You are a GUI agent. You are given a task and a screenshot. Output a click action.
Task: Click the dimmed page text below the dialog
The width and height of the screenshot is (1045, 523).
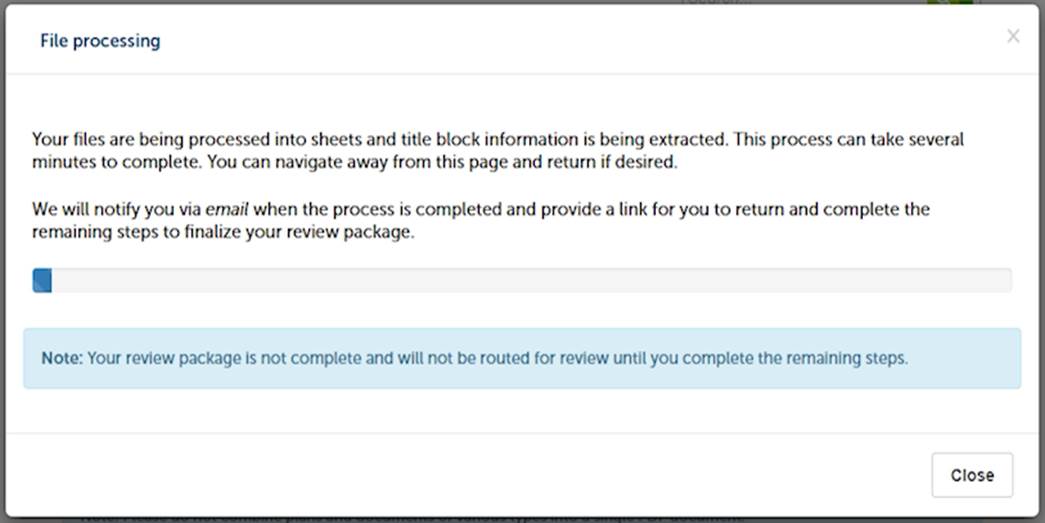click(x=400, y=518)
